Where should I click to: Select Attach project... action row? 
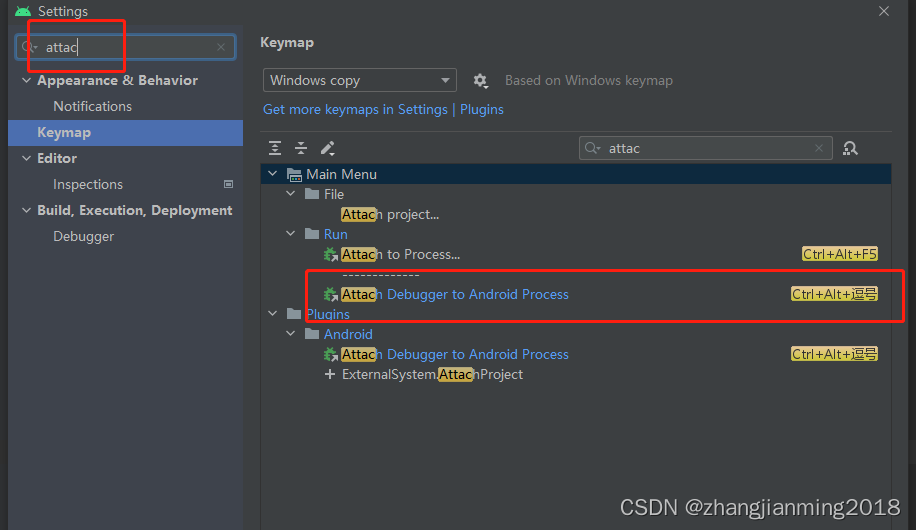click(x=390, y=214)
